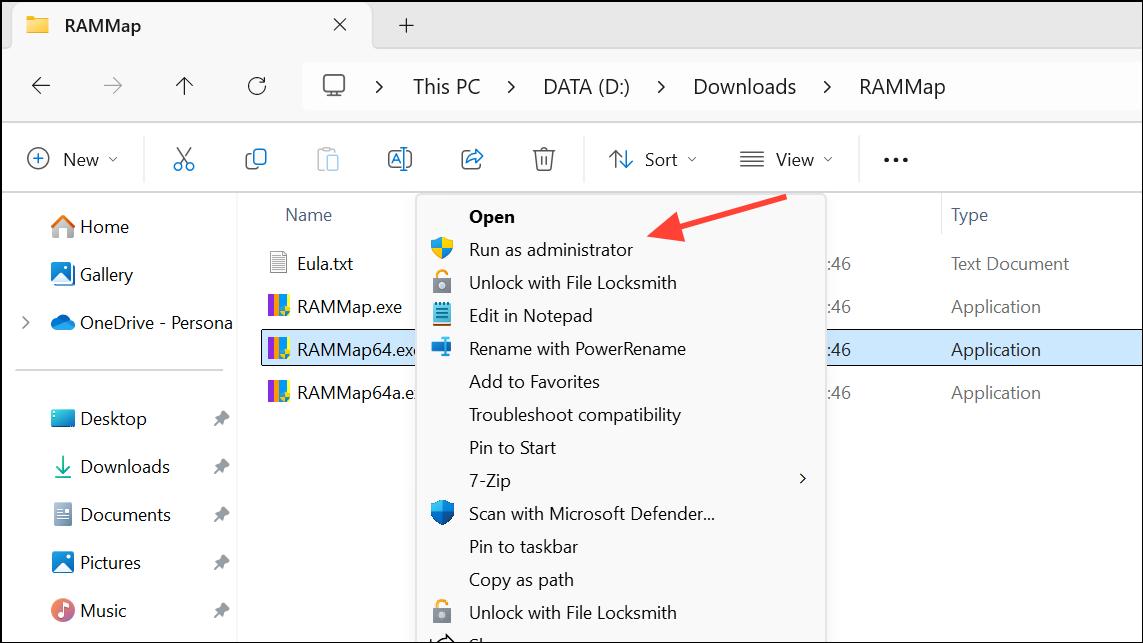Click the Eula.txt document icon
This screenshot has width=1143, height=643.
point(278,262)
